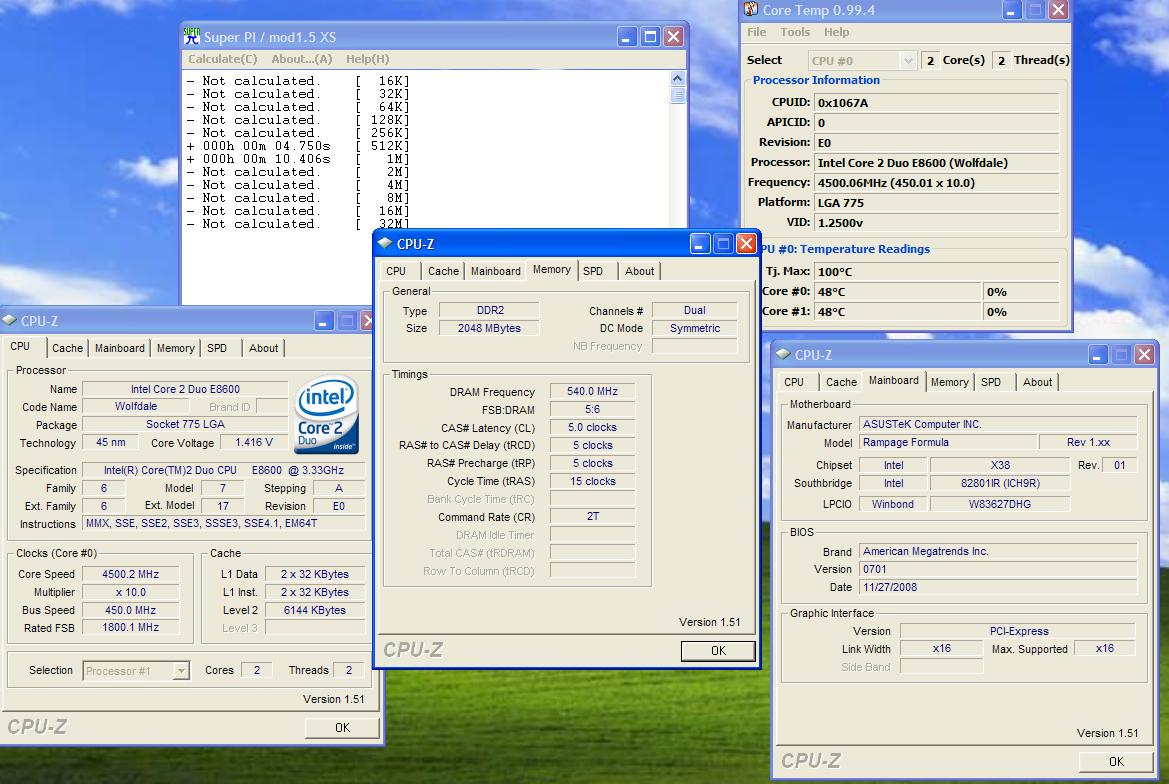Minimize the Core Temp window
1169x784 pixels.
(1011, 10)
